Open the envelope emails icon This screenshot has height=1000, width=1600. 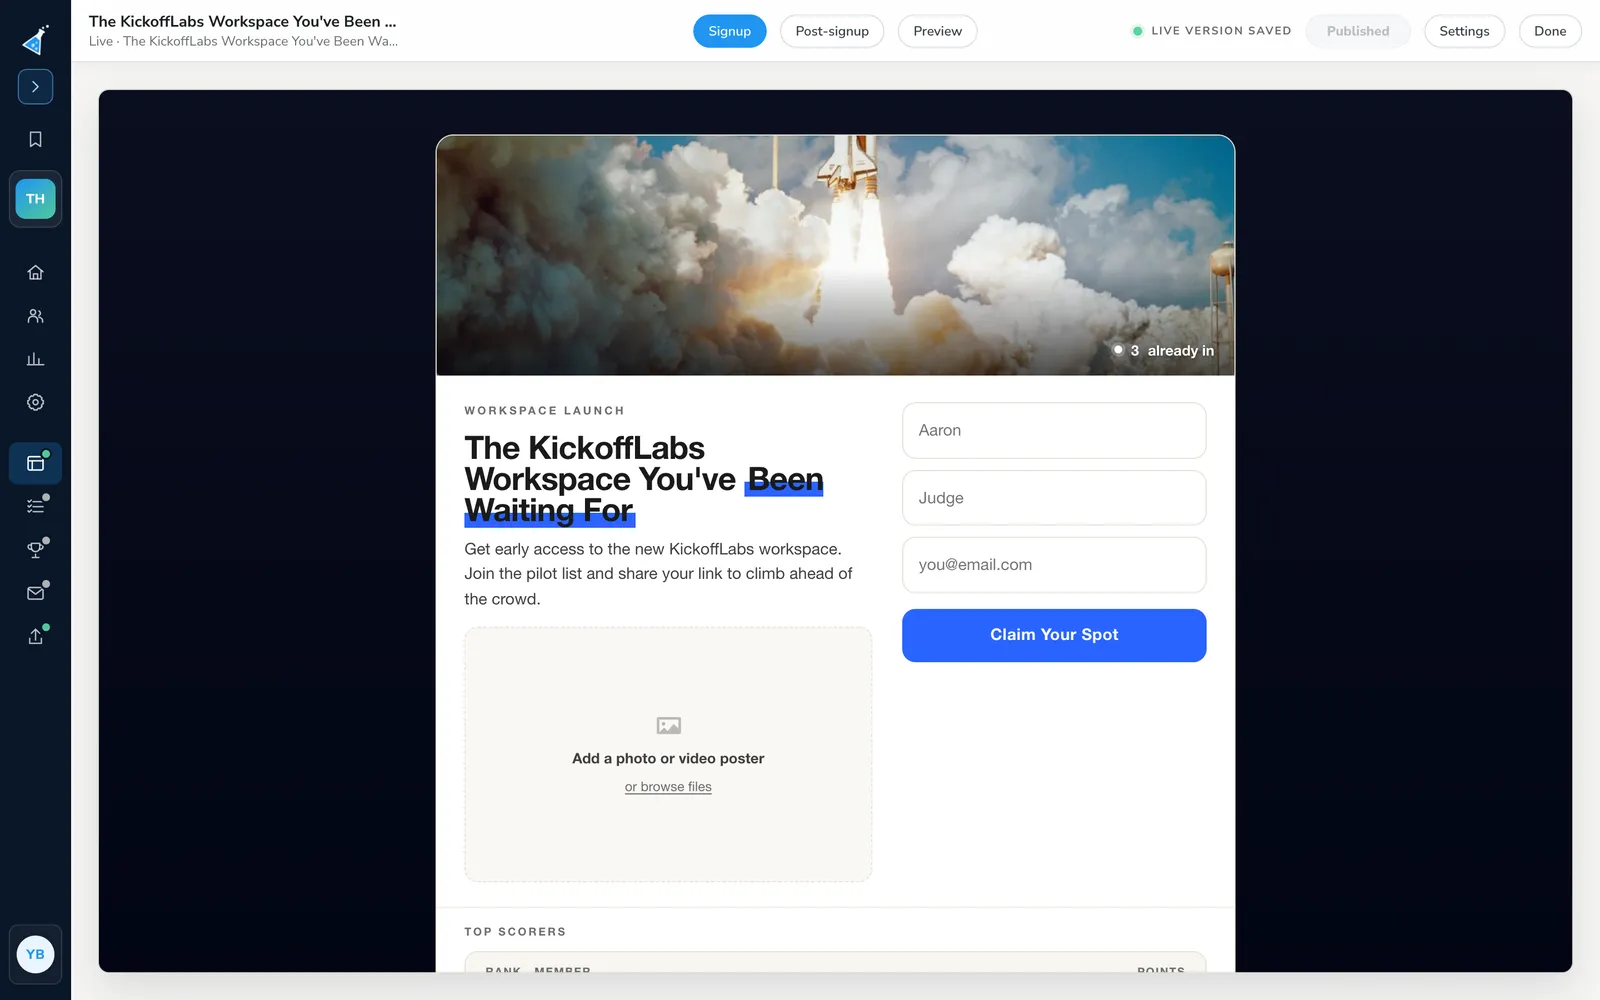(x=35, y=593)
